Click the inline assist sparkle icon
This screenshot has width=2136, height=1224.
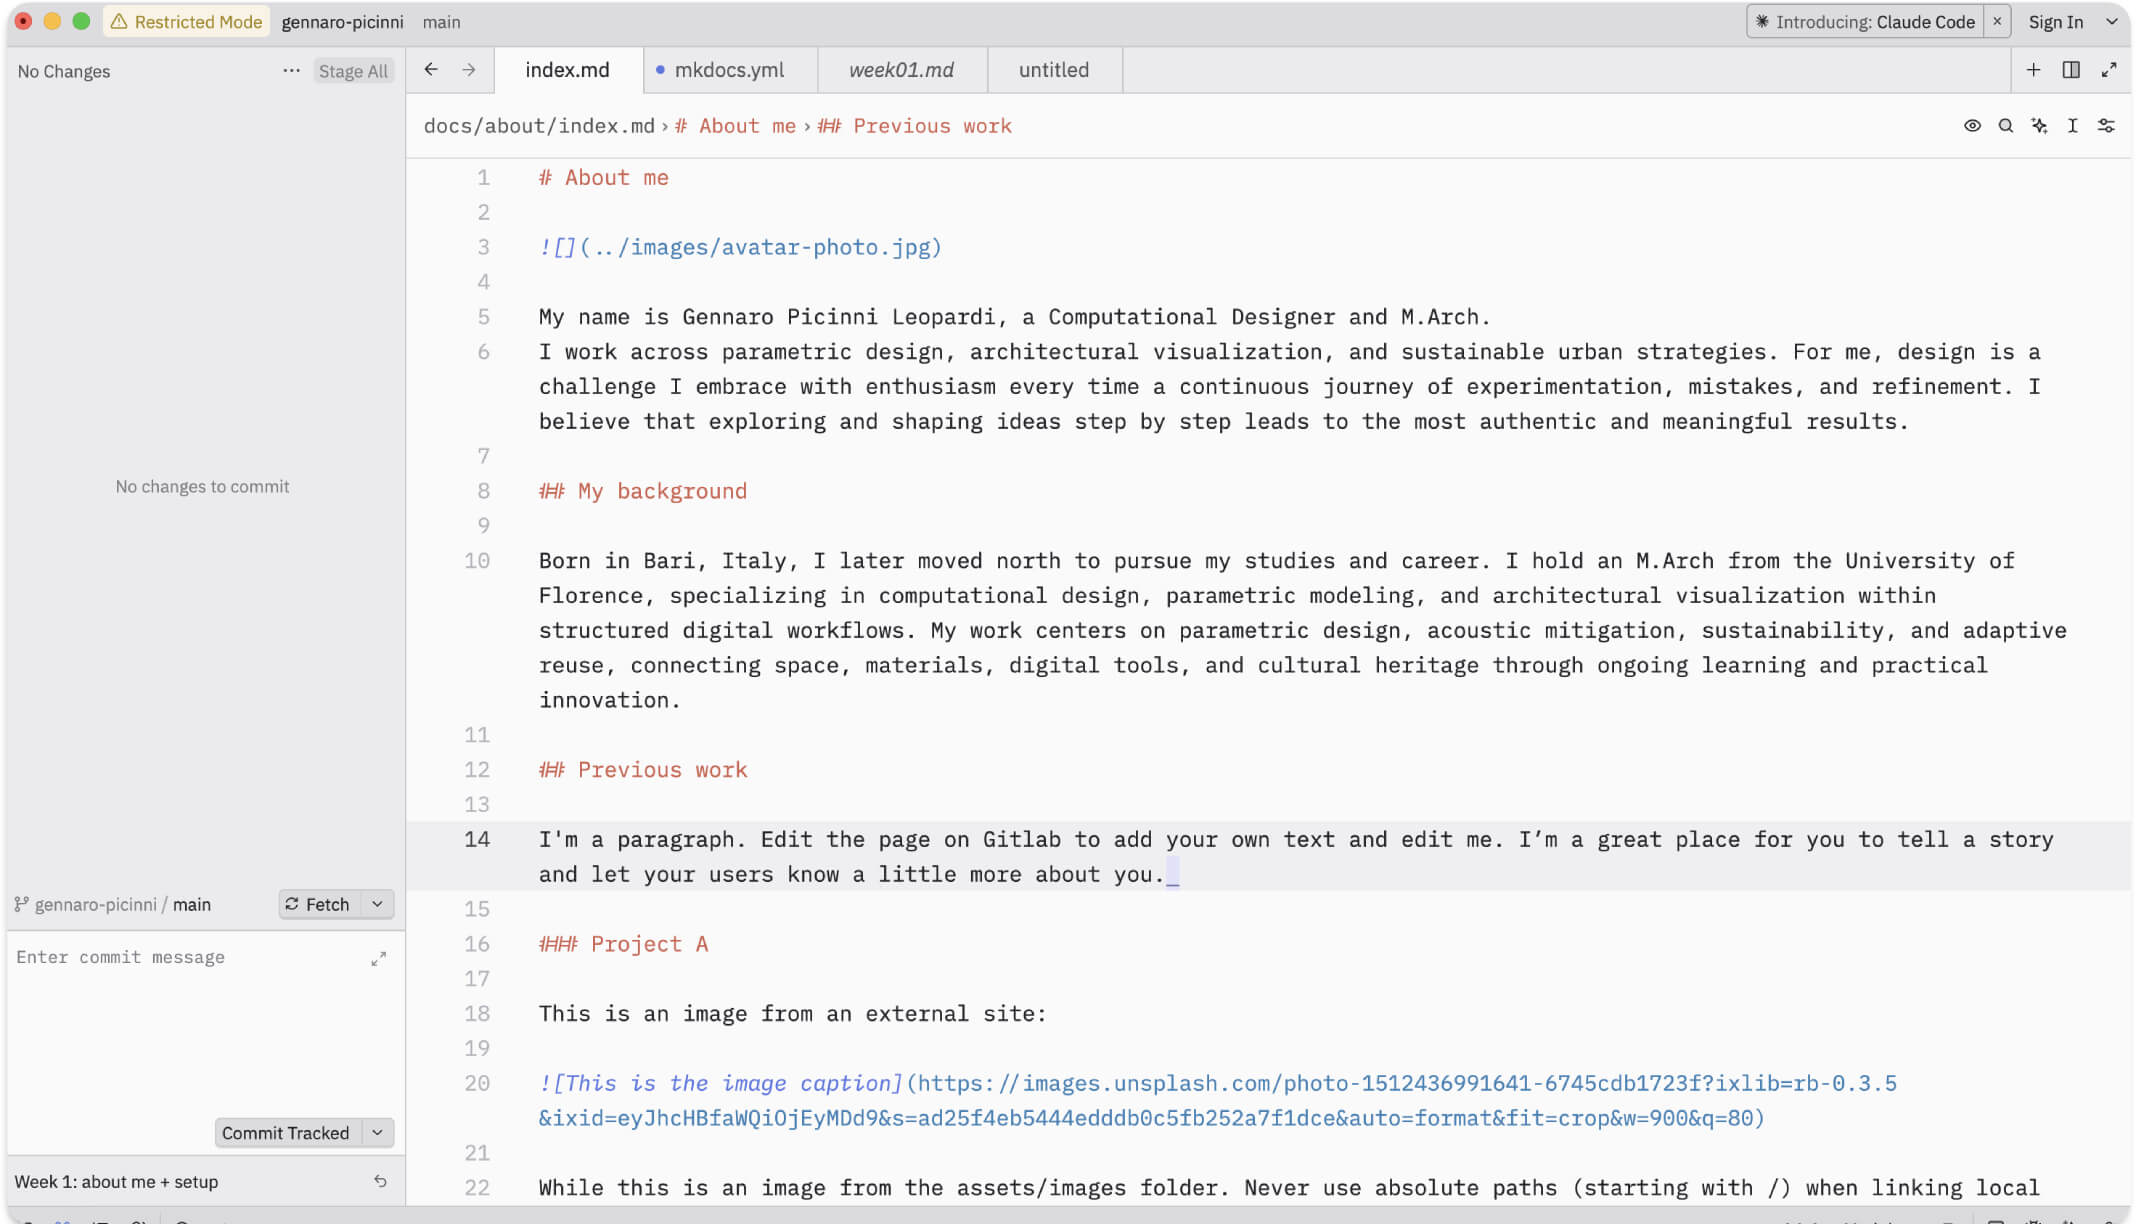[2039, 126]
